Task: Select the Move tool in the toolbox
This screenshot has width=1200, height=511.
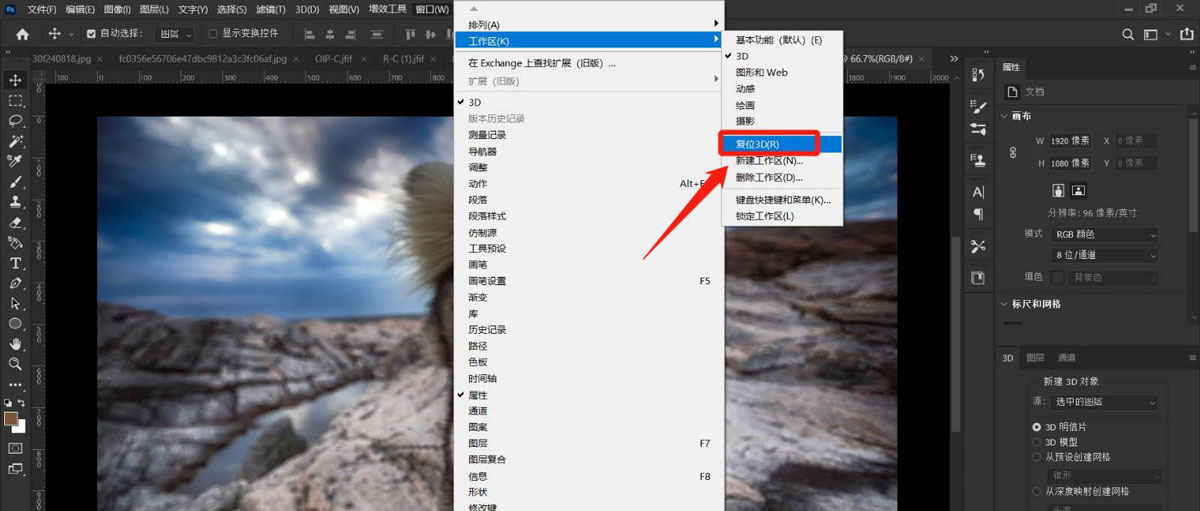Action: tap(15, 81)
